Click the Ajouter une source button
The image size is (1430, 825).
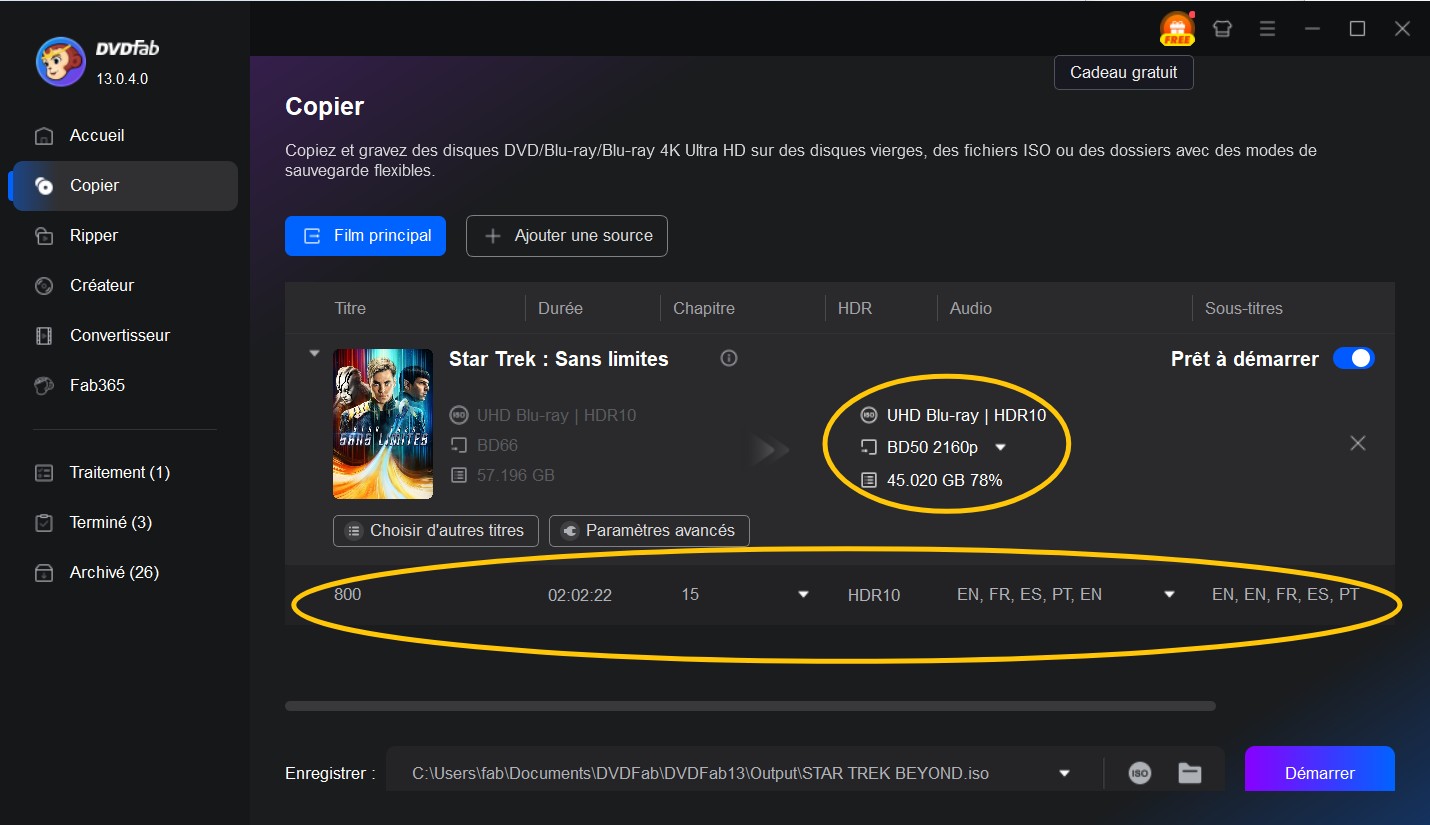click(566, 235)
